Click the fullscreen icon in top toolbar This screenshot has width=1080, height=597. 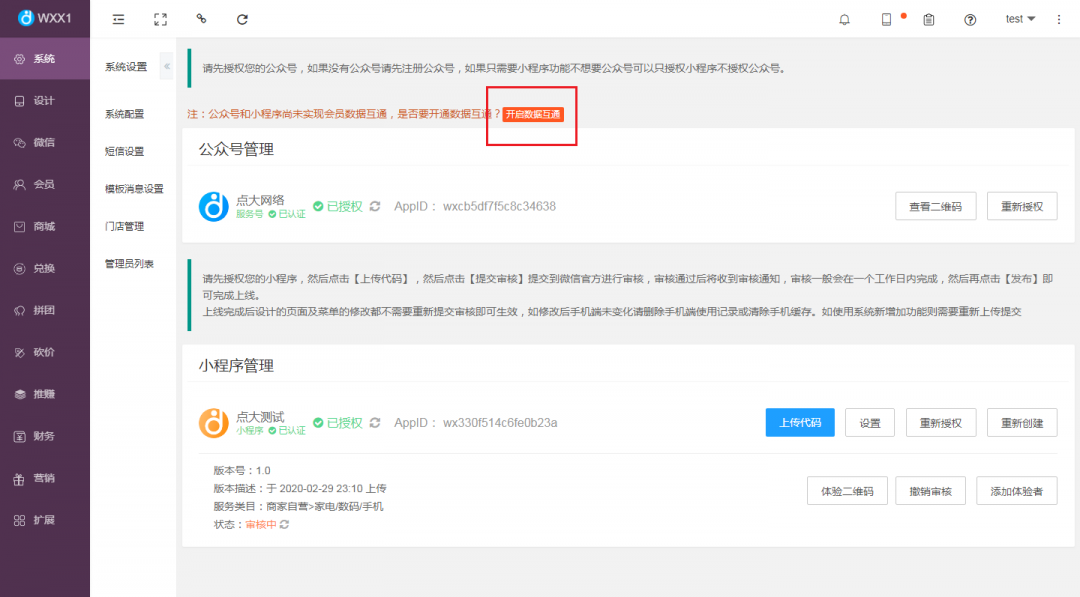coord(160,19)
